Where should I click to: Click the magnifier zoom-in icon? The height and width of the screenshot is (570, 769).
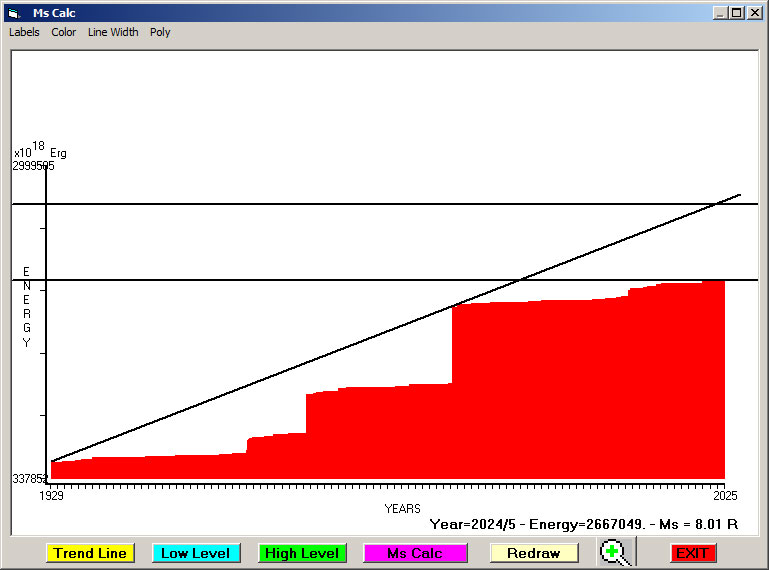[x=616, y=552]
